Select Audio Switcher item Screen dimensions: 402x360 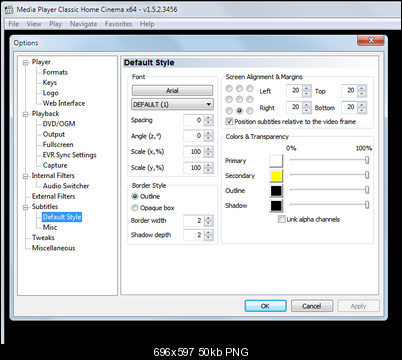(x=66, y=186)
